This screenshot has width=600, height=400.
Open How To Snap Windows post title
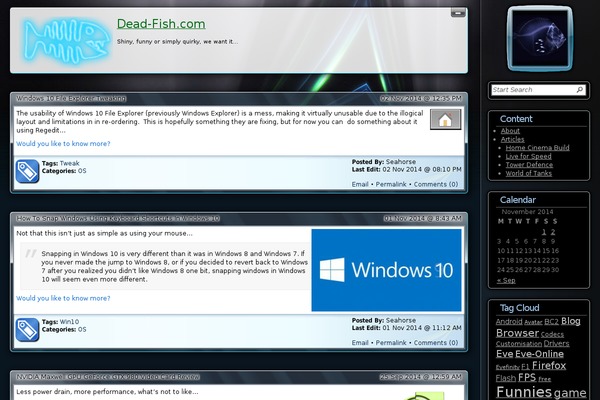pos(118,218)
